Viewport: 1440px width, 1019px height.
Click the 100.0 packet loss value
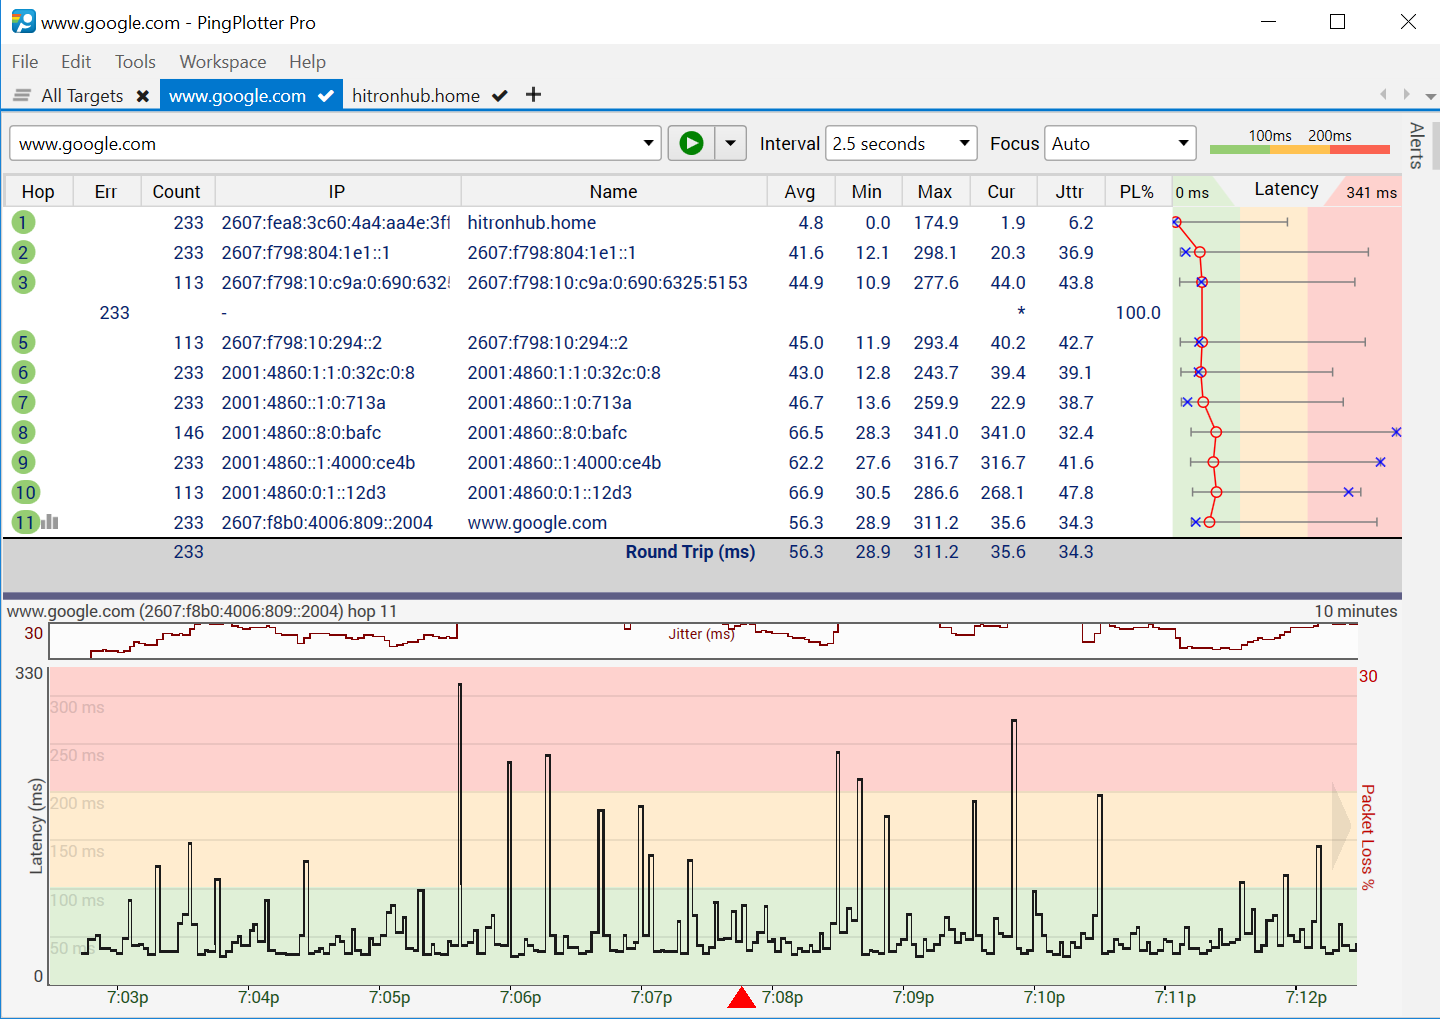coord(1138,312)
